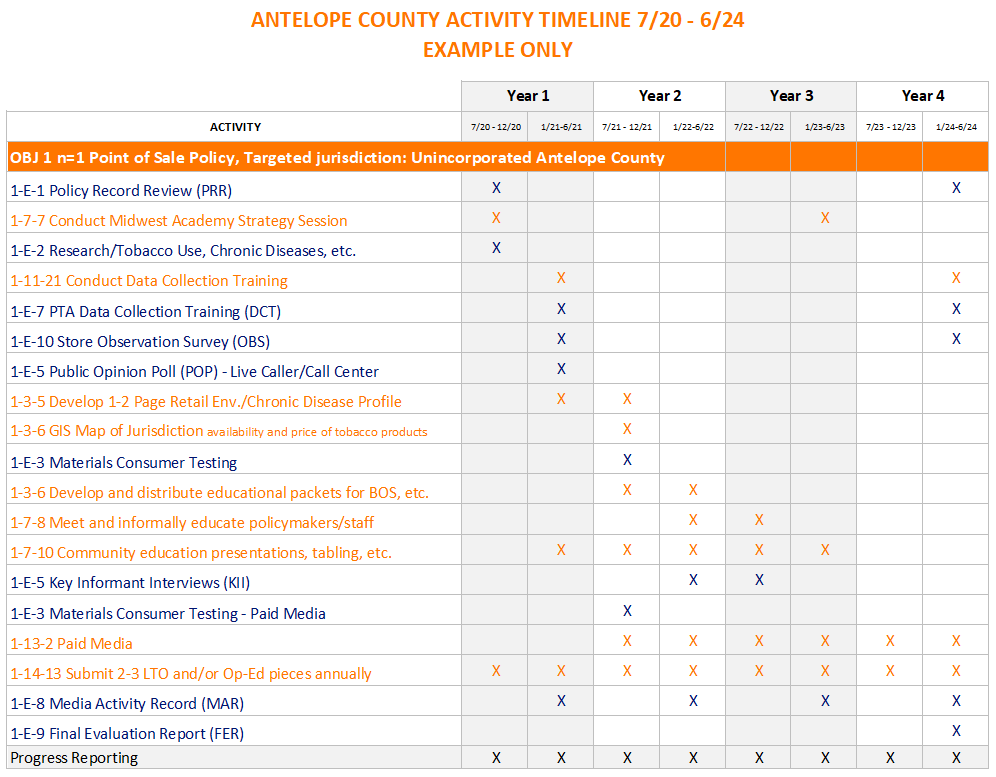Select '1-7-7 Conduct Midwest Academy Strategy Session' label
Image resolution: width=996 pixels, height=777 pixels.
pyautogui.click(x=178, y=220)
